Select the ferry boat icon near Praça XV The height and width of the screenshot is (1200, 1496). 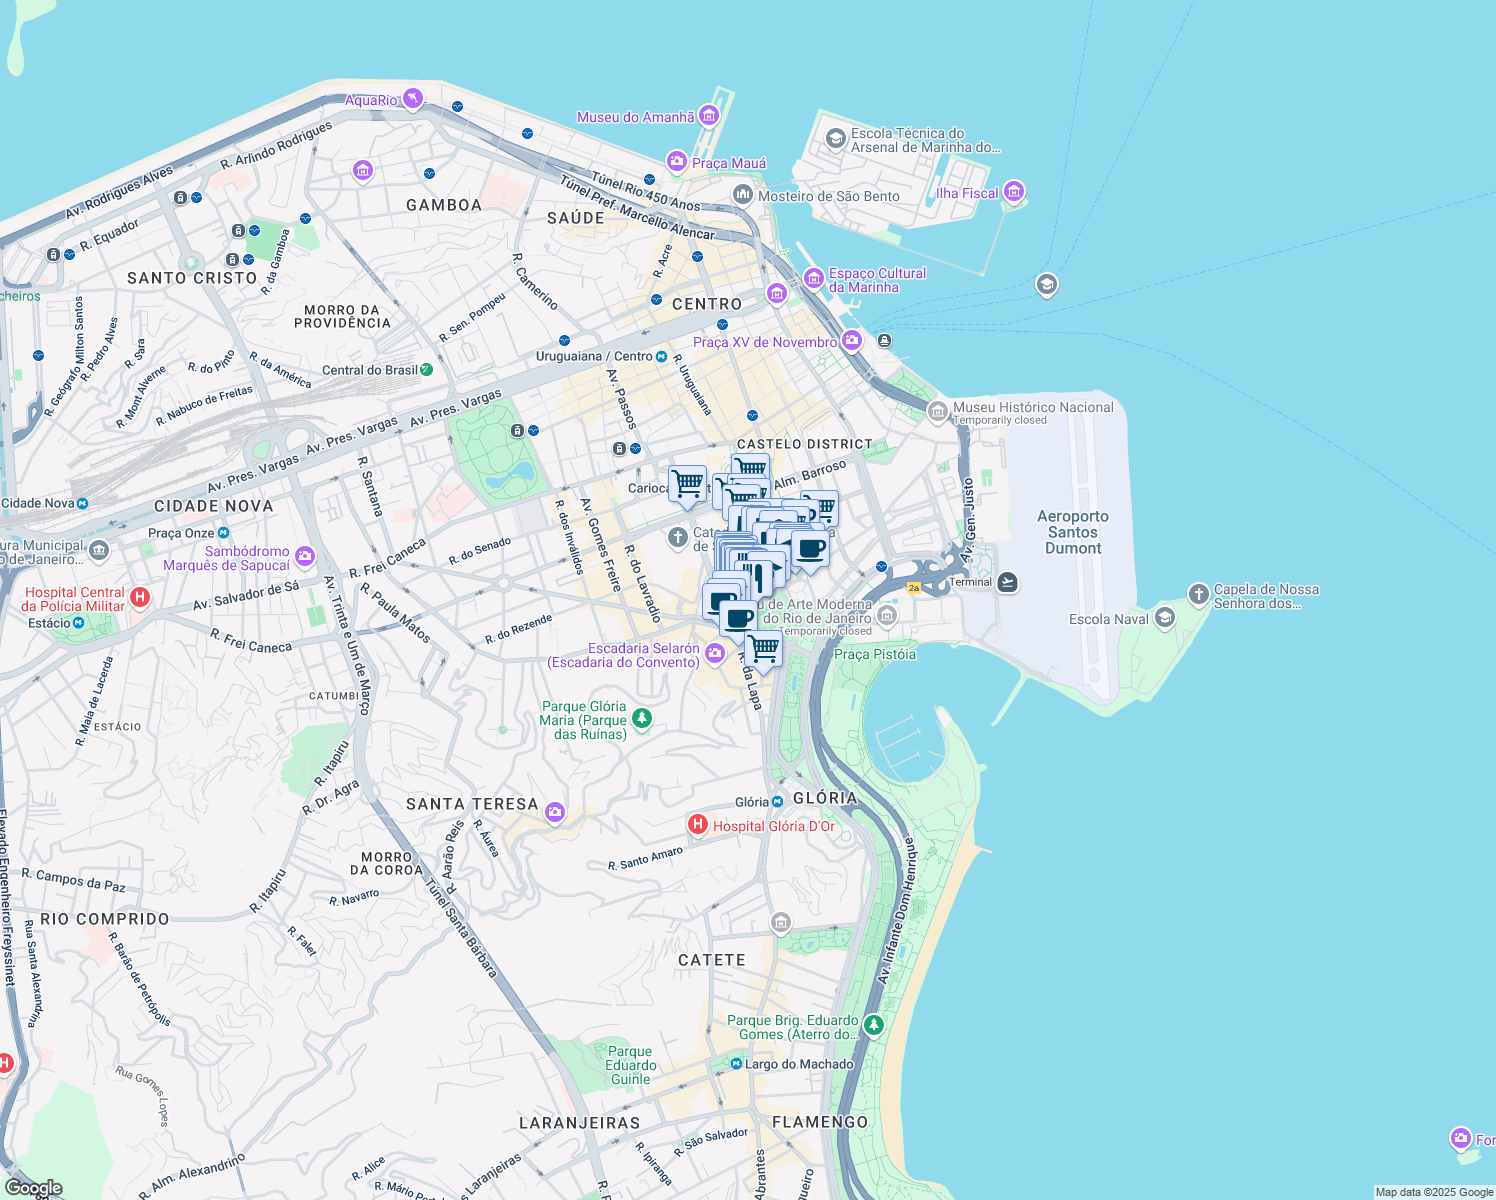pos(884,341)
